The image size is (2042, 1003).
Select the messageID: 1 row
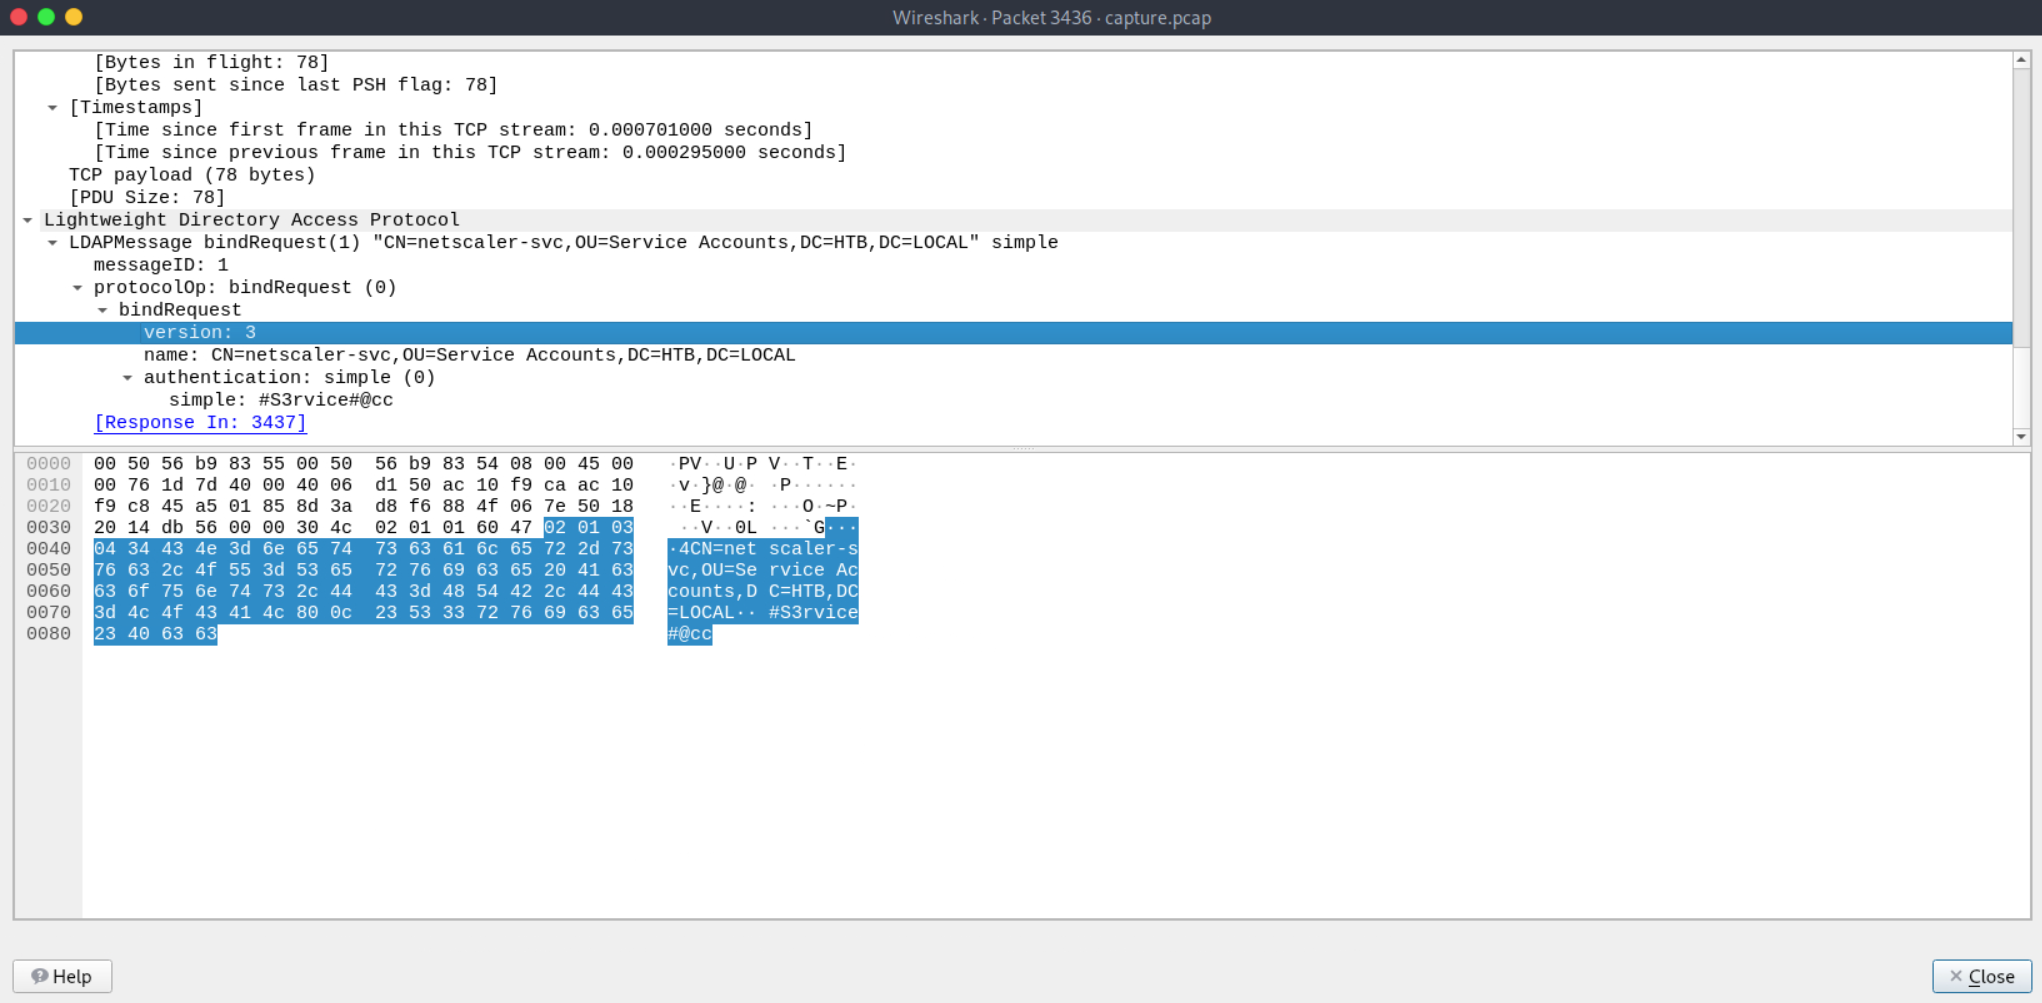pyautogui.click(x=1013, y=265)
